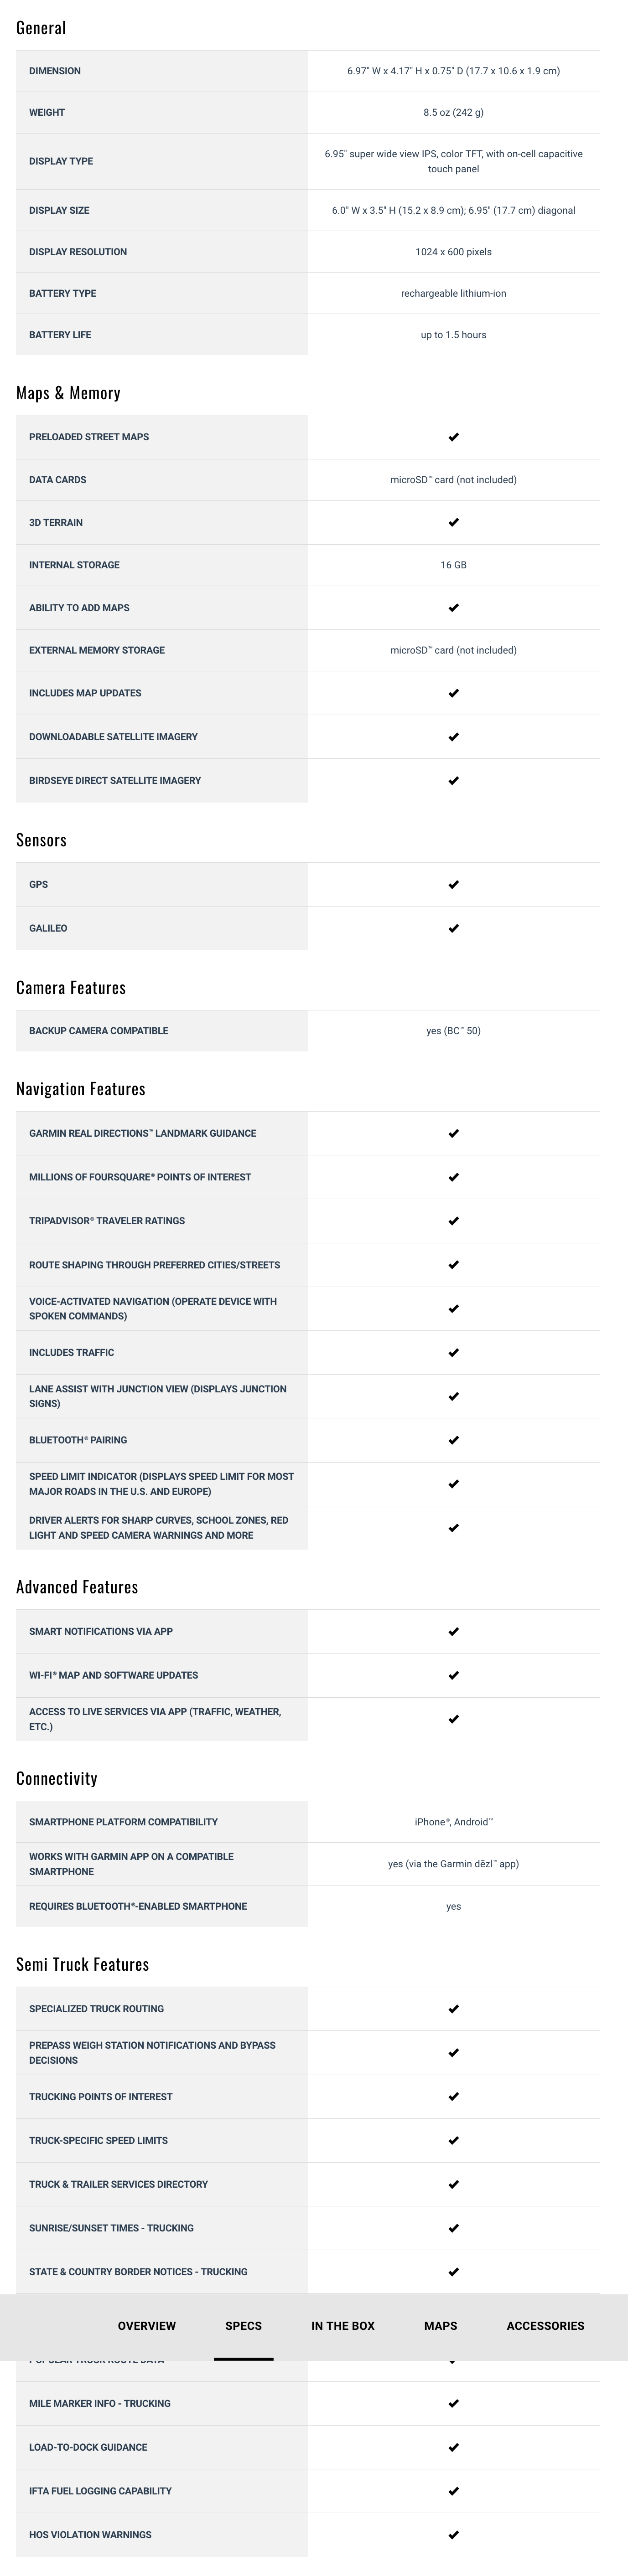Click the Smart Notifications via App checkmark

pyautogui.click(x=453, y=1631)
